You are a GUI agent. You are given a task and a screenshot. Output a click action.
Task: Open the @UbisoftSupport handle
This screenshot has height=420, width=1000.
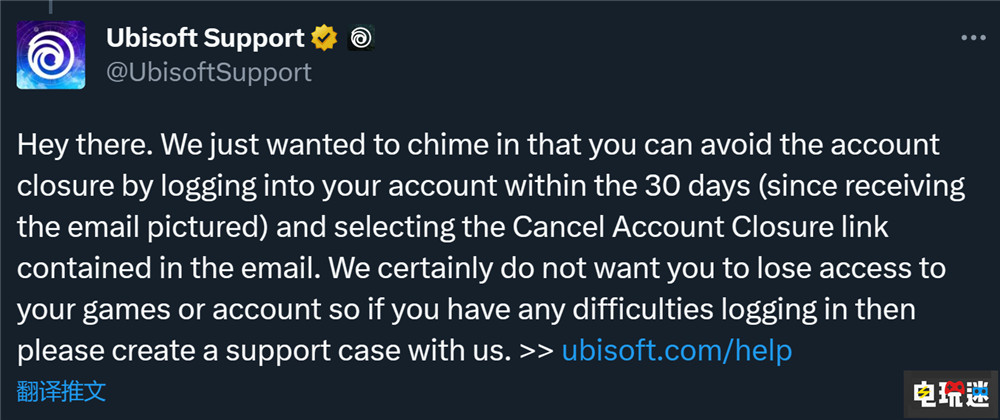pyautogui.click(x=208, y=72)
